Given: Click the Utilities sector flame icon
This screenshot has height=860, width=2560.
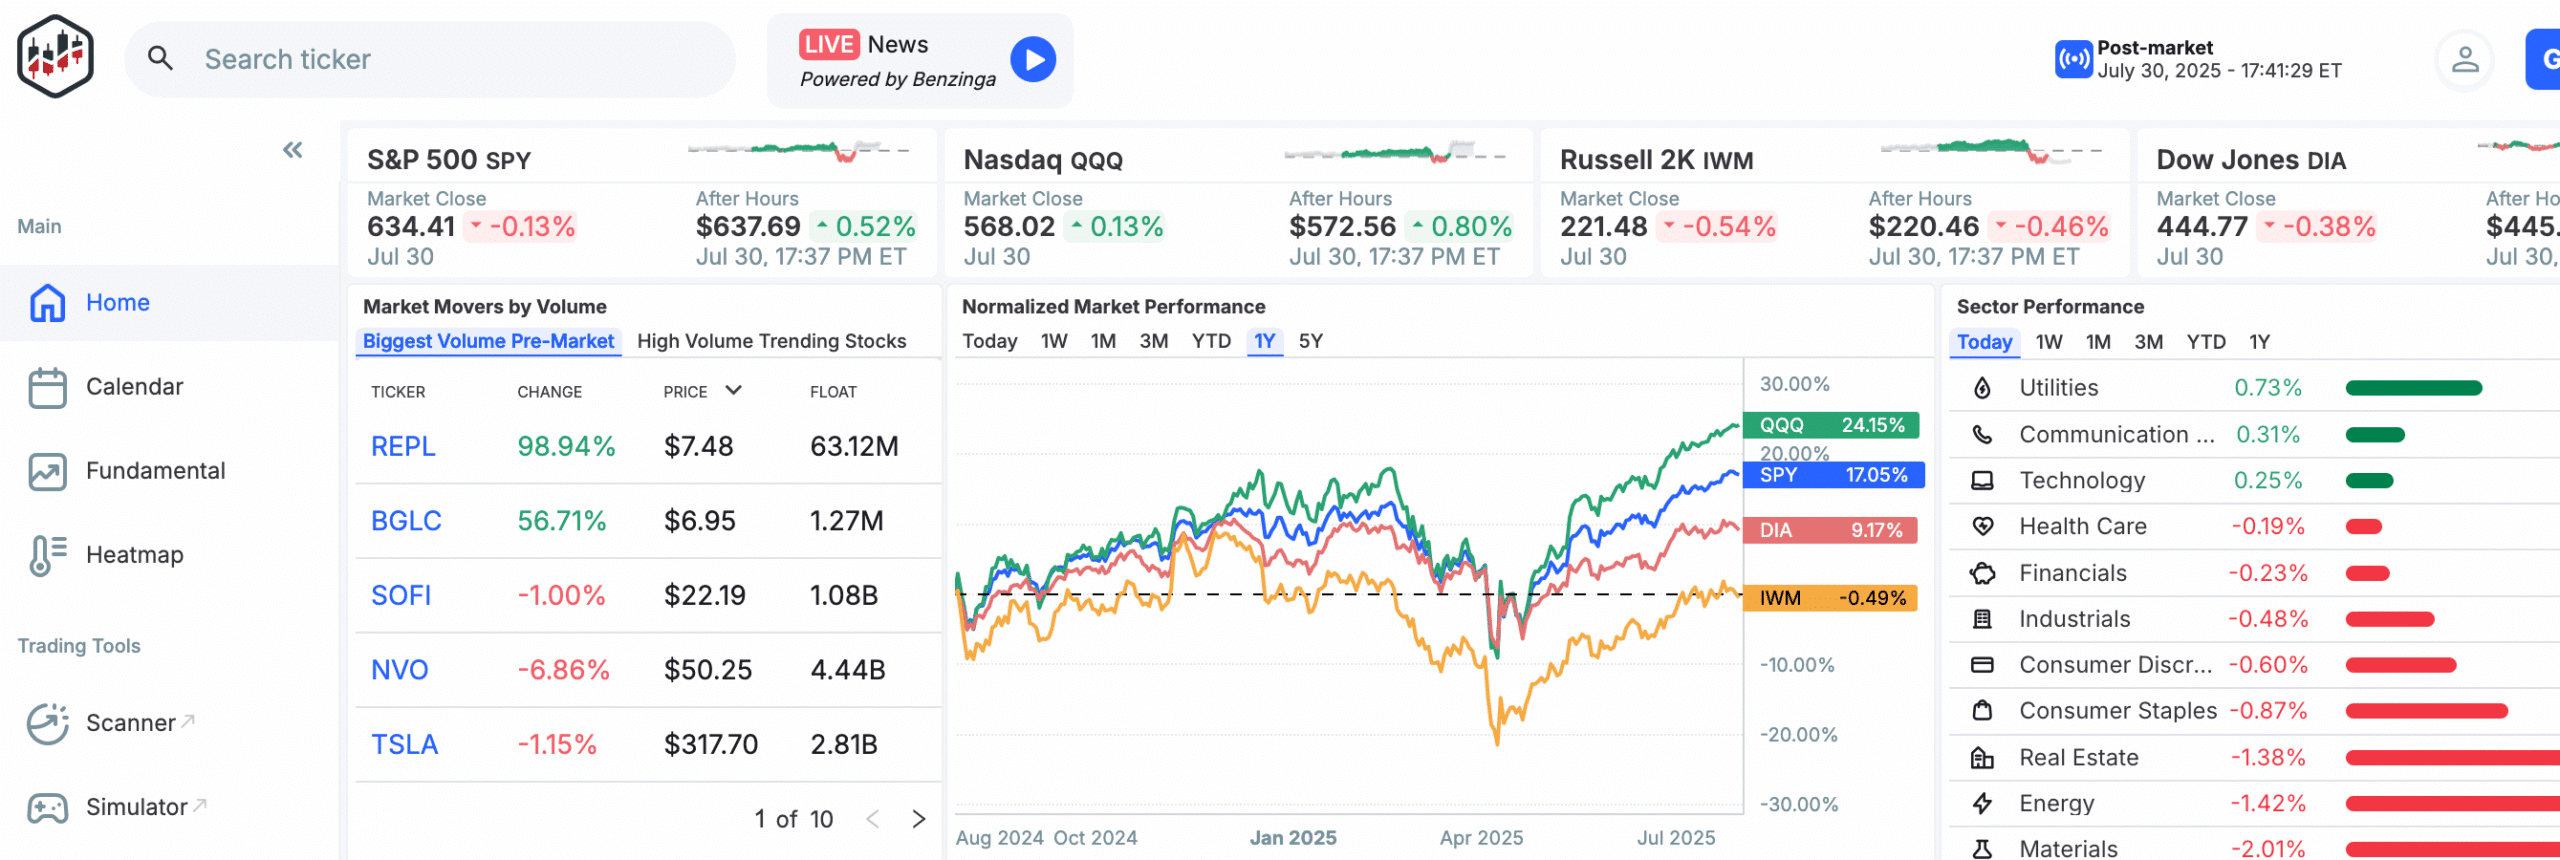Looking at the screenshot, I should (x=1982, y=388).
